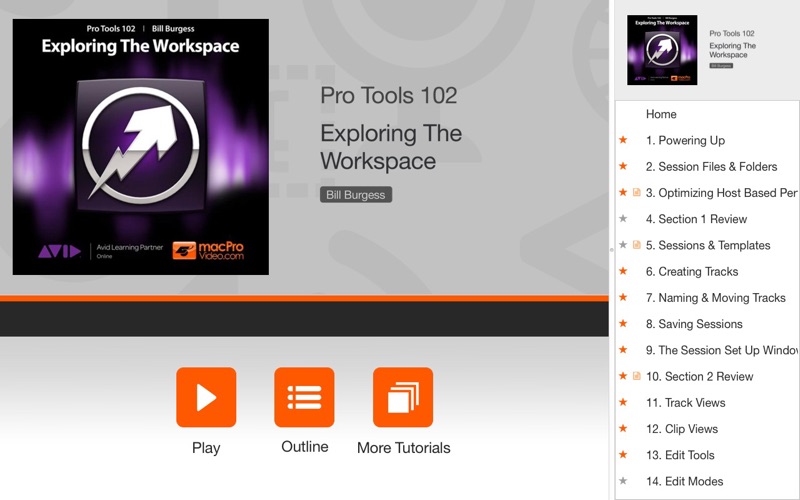The image size is (800, 500).
Task: Select chapter 7. Naming & Moving Tracks
Action: pos(715,297)
